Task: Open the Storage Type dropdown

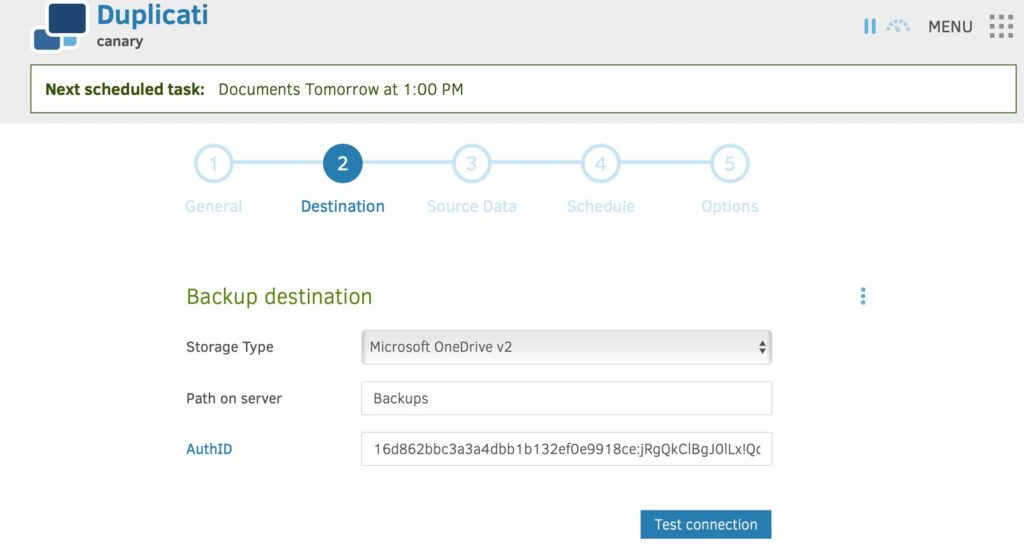Action: (x=566, y=347)
